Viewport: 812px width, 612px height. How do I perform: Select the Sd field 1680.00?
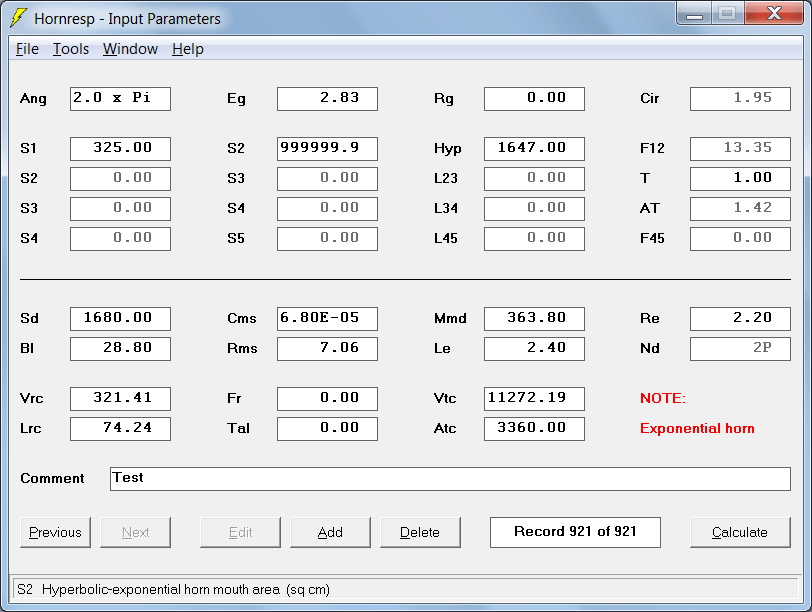pos(120,318)
